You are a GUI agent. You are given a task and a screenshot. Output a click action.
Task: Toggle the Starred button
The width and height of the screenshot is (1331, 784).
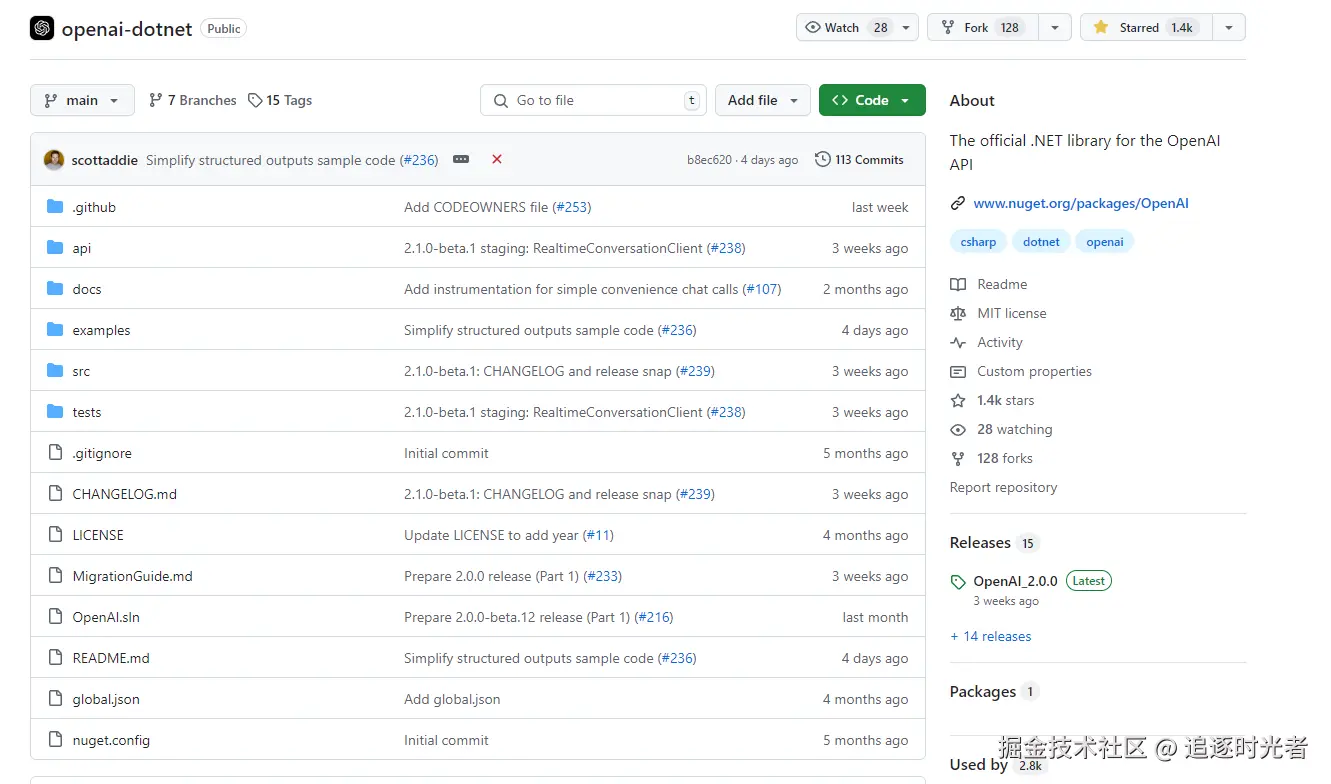pyautogui.click(x=1147, y=28)
